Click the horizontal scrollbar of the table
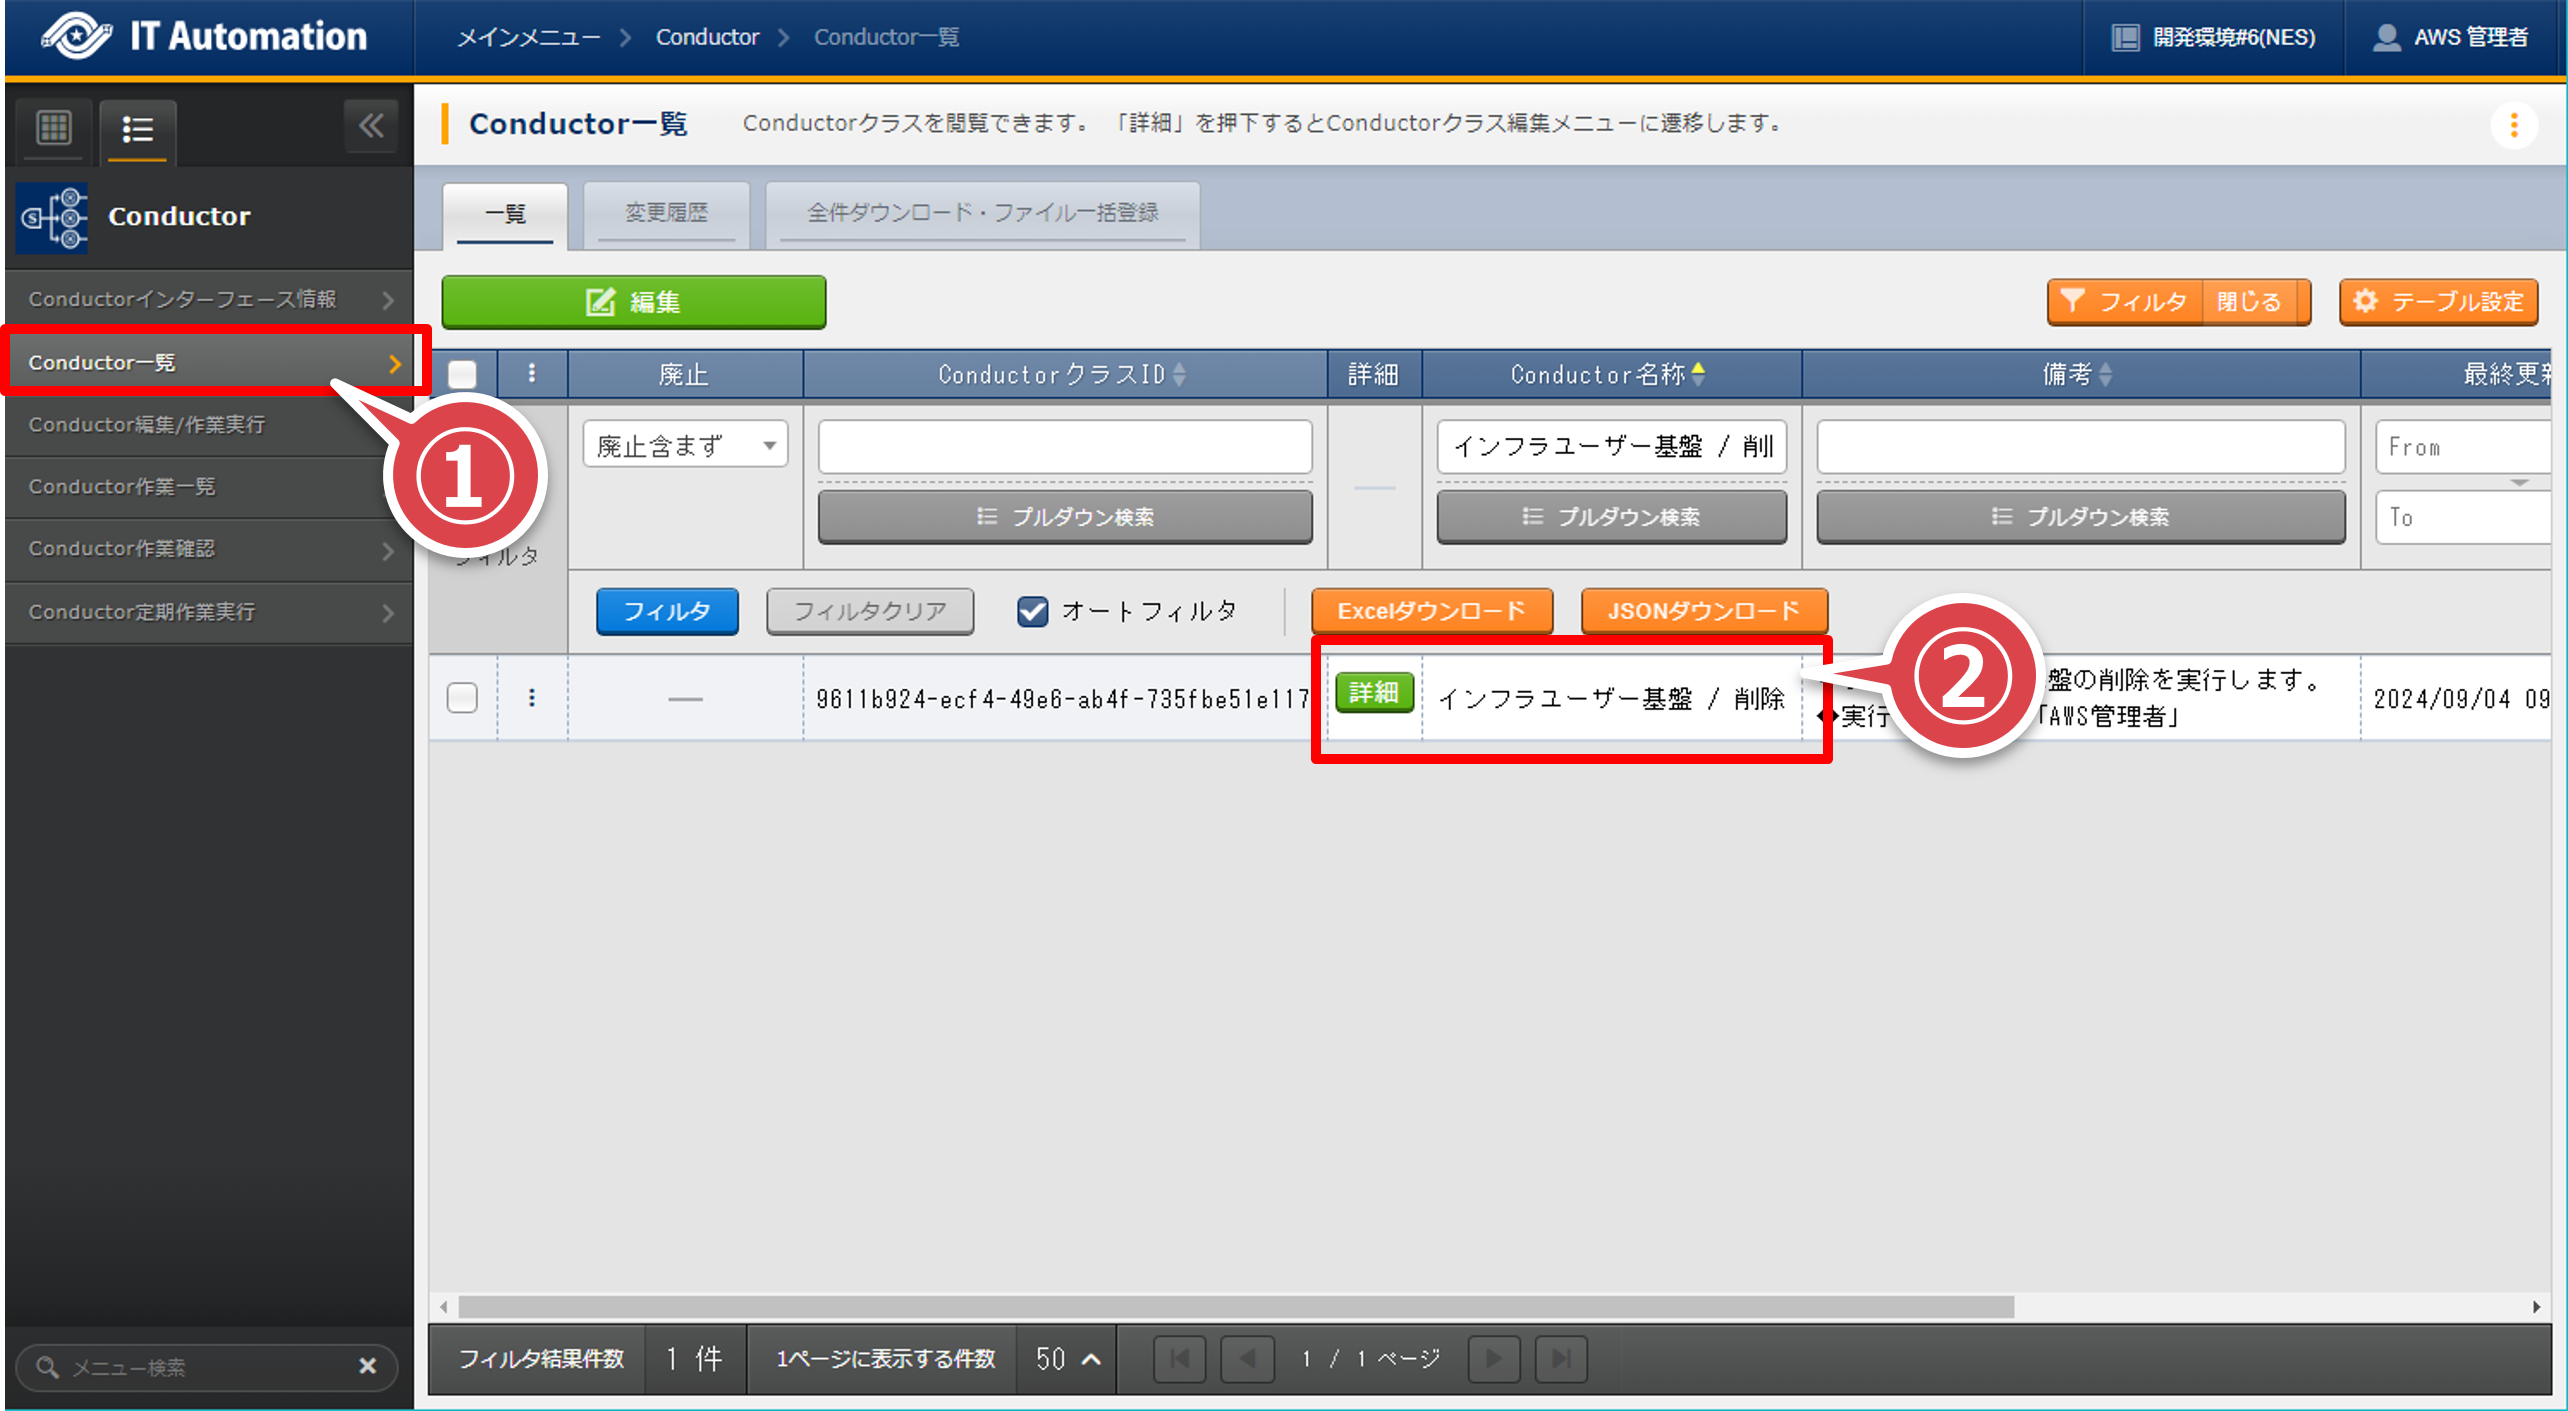 tap(1235, 1306)
